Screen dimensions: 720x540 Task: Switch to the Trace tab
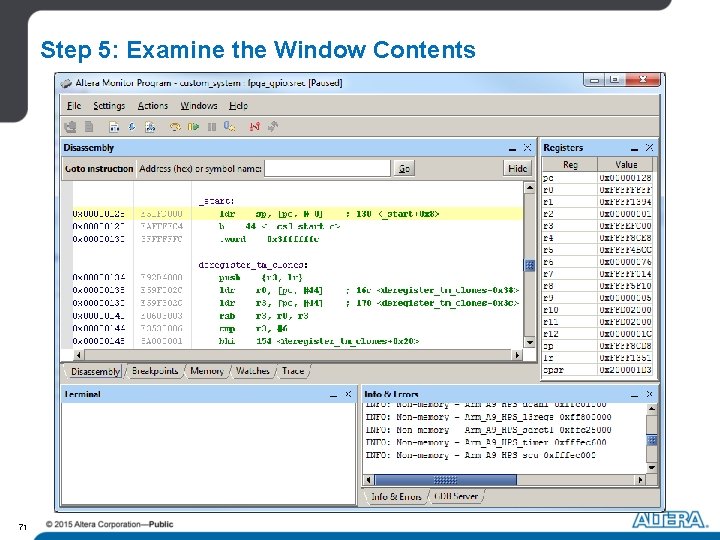tap(293, 371)
